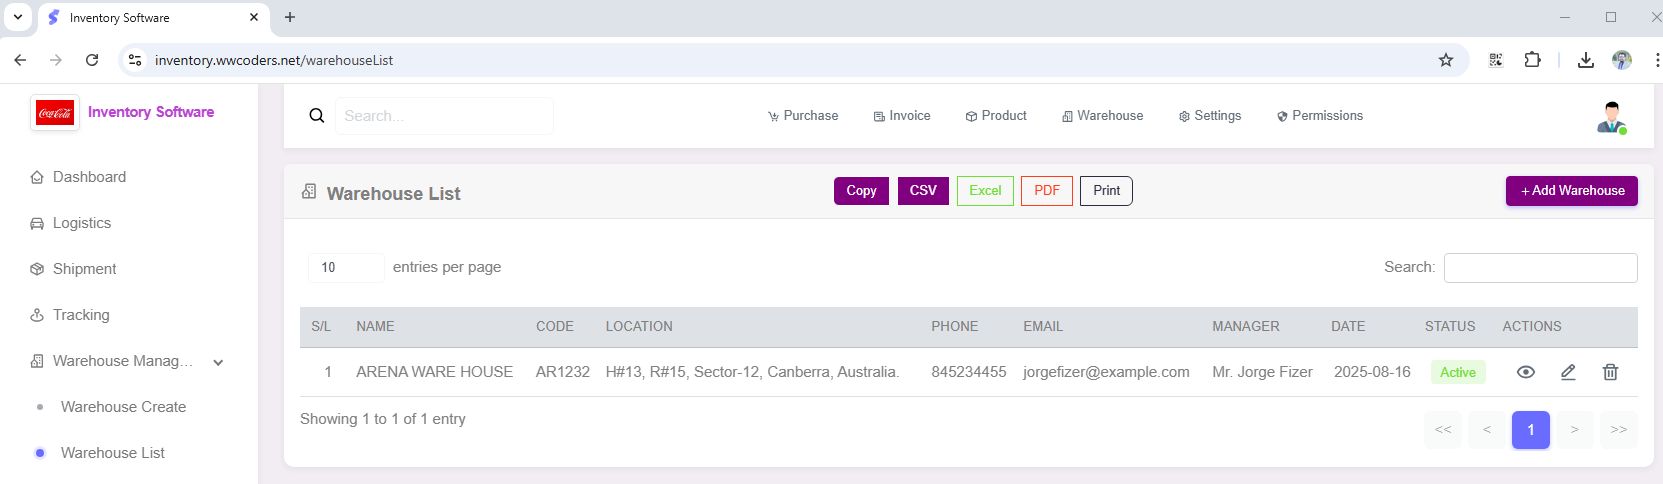Click the Coca-Cola logo in sidebar
This screenshot has height=484, width=1663.
(55, 113)
